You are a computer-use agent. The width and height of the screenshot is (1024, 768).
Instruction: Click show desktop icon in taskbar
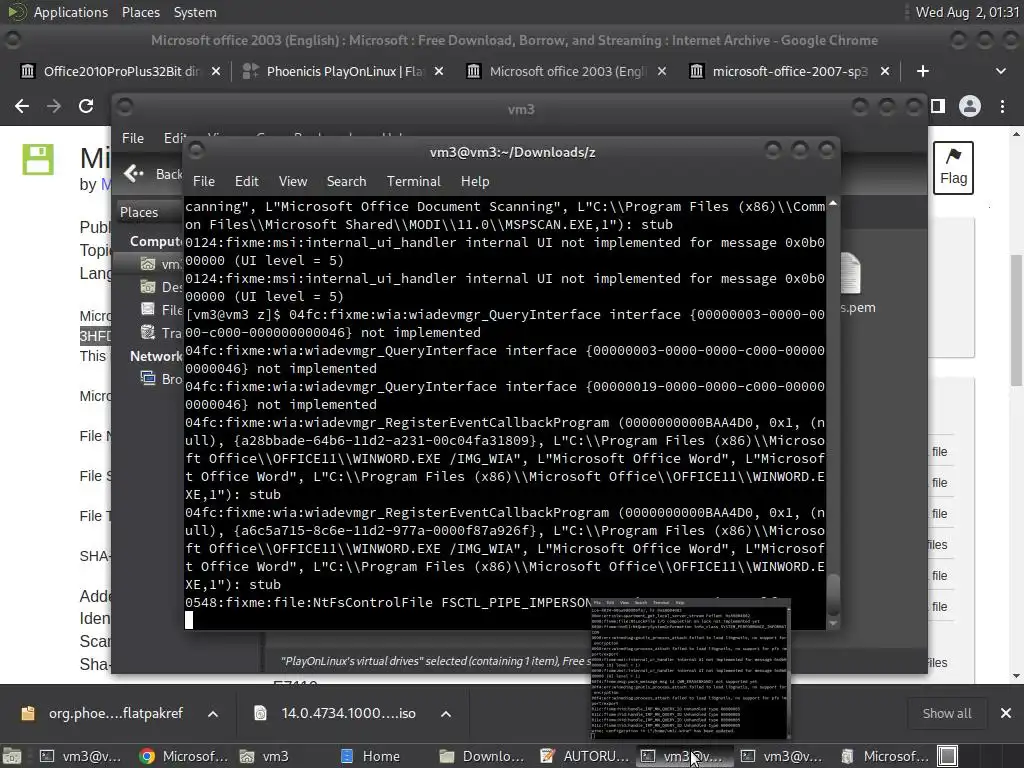tap(12, 756)
